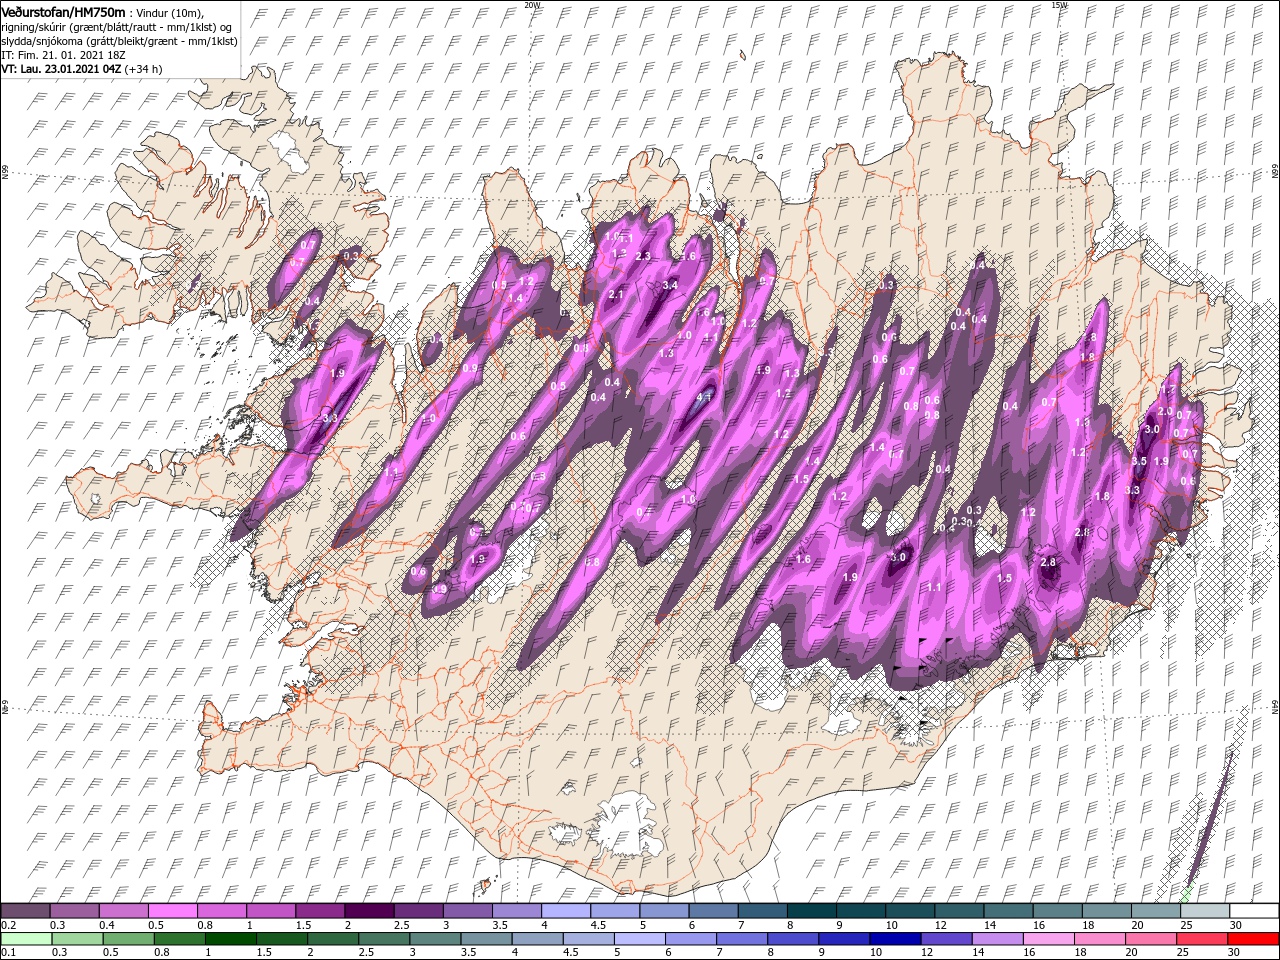Pick the dusky purple 0.2 snow legend swatch

pos(25,911)
